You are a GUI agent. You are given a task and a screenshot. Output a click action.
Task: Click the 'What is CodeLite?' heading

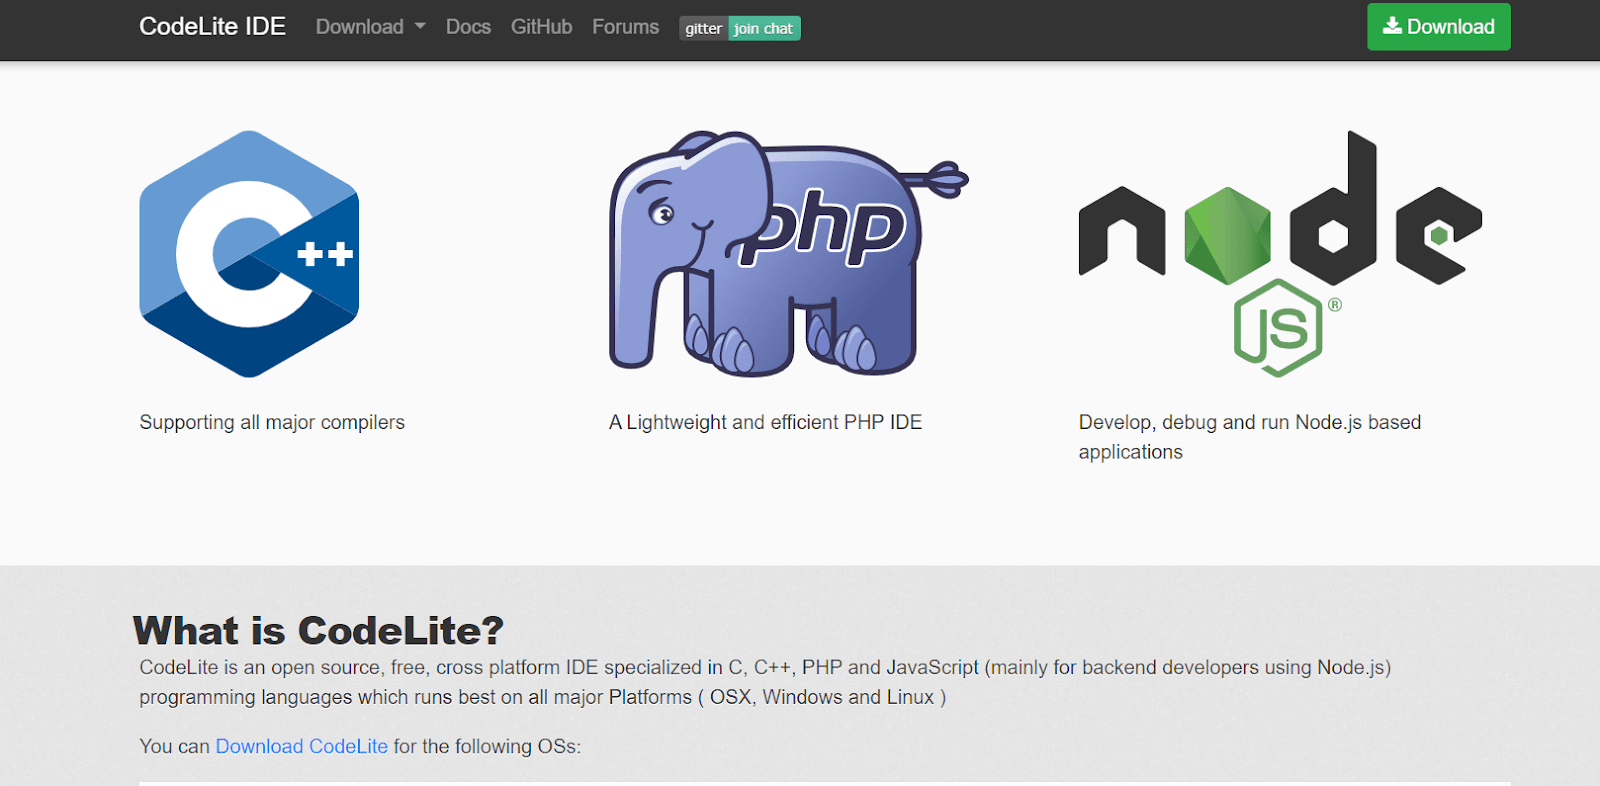(x=318, y=631)
